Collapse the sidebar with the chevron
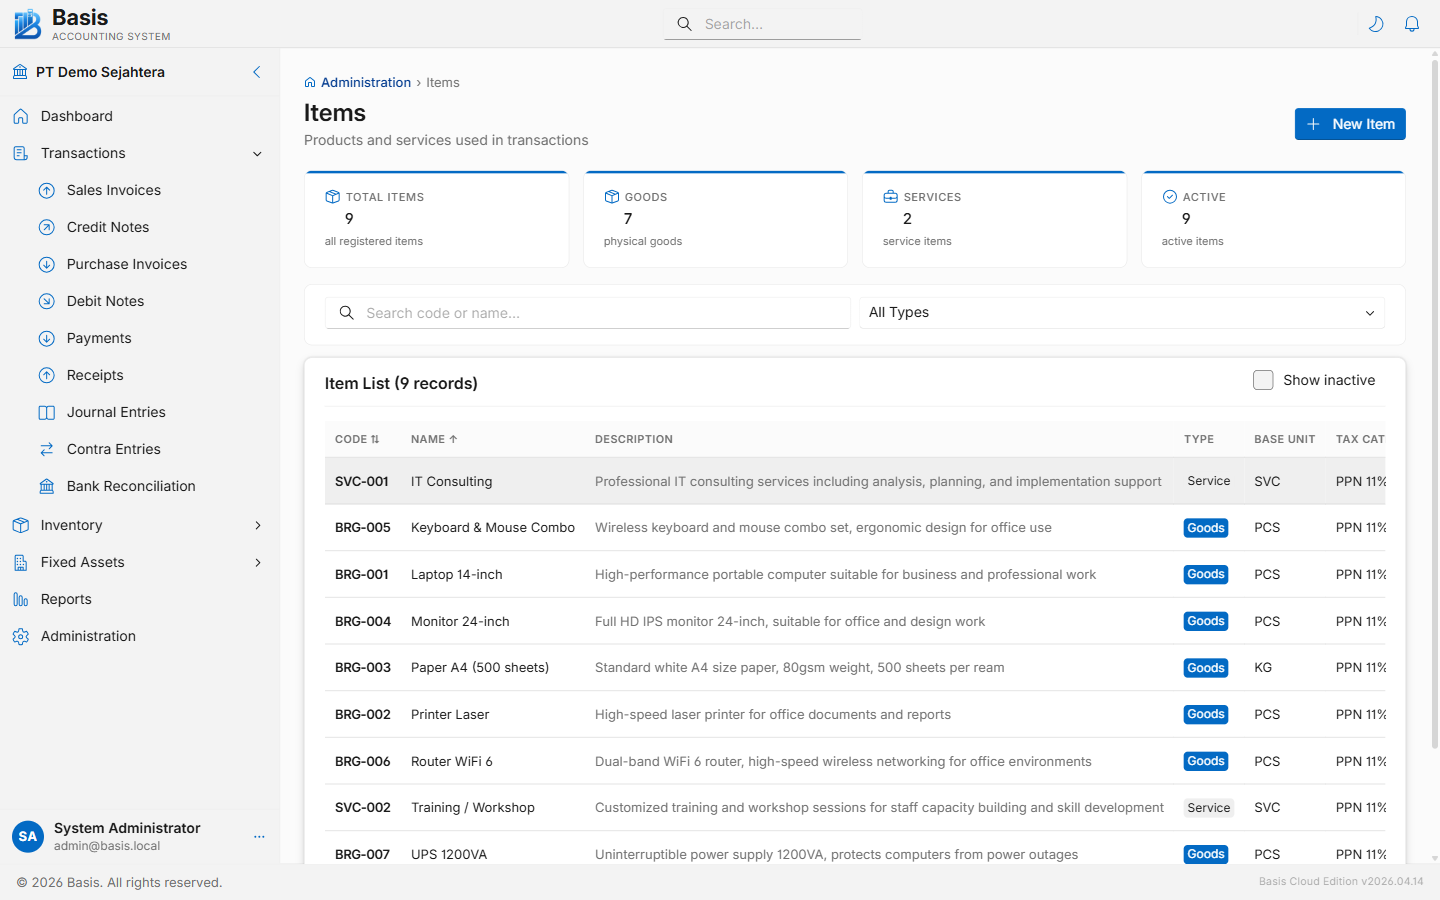1440x900 pixels. (257, 72)
